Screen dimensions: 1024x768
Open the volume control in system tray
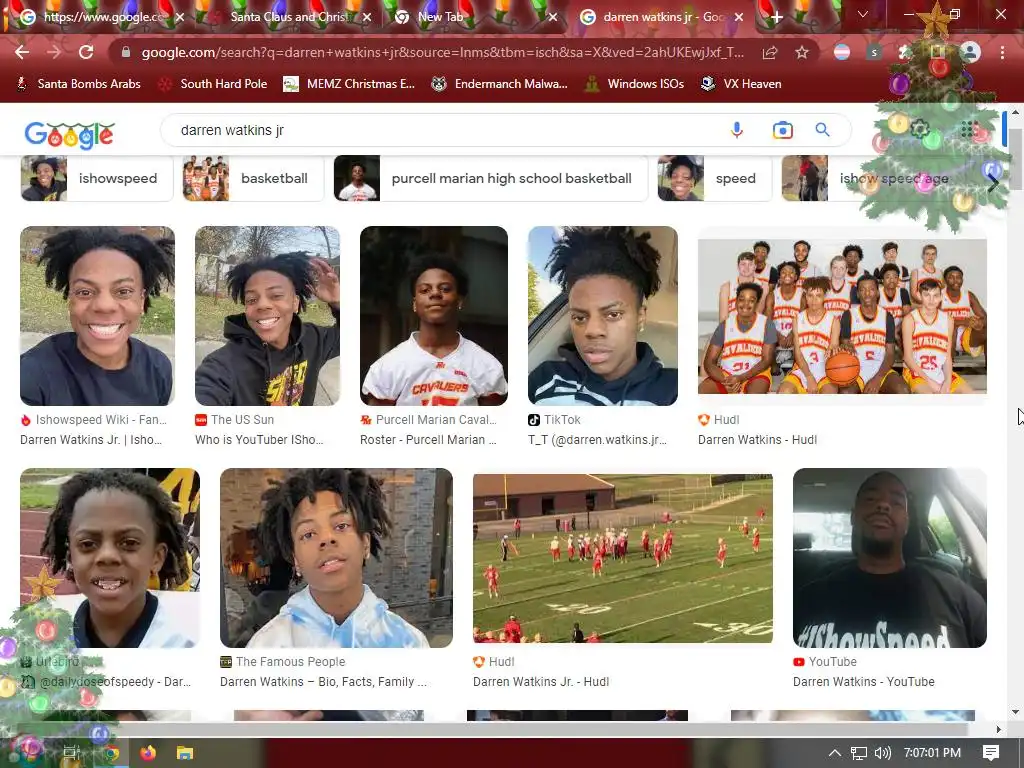click(883, 753)
